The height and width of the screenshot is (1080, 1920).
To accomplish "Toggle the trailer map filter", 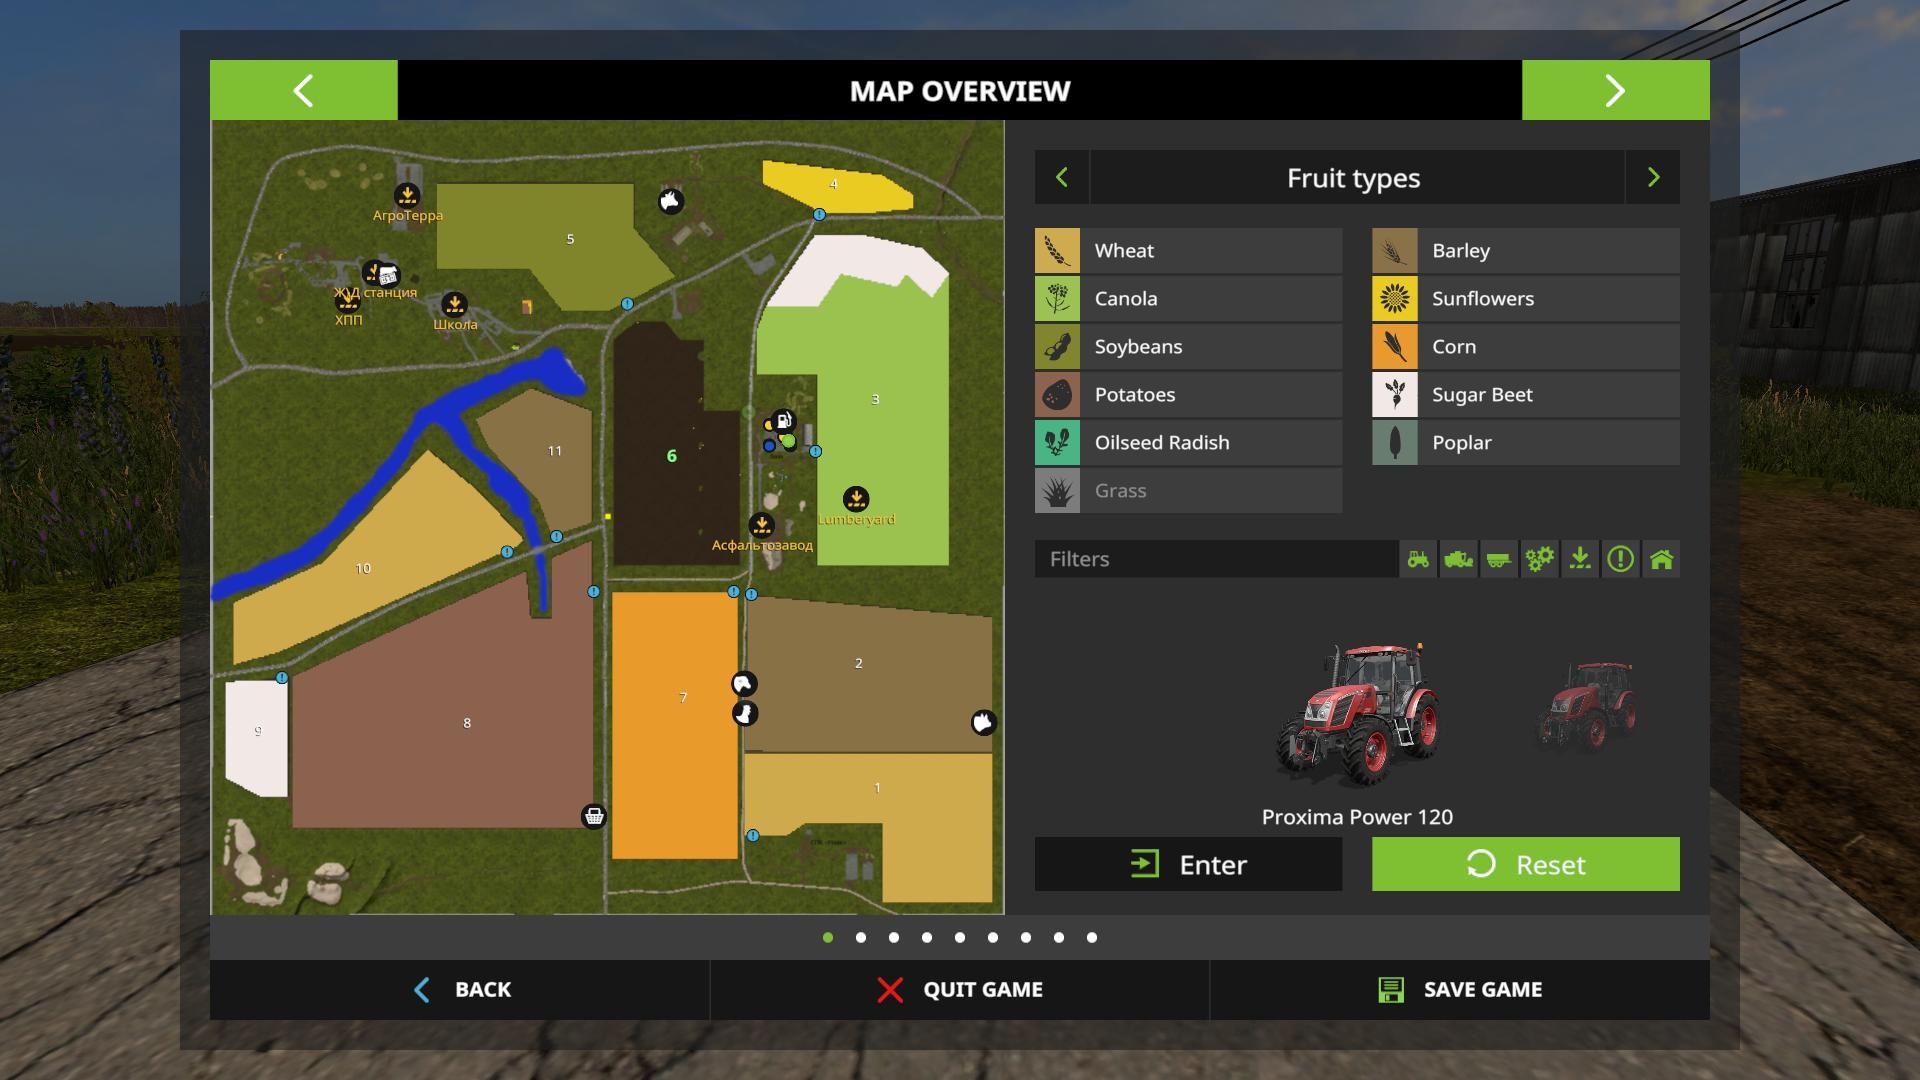I will click(x=1498, y=559).
